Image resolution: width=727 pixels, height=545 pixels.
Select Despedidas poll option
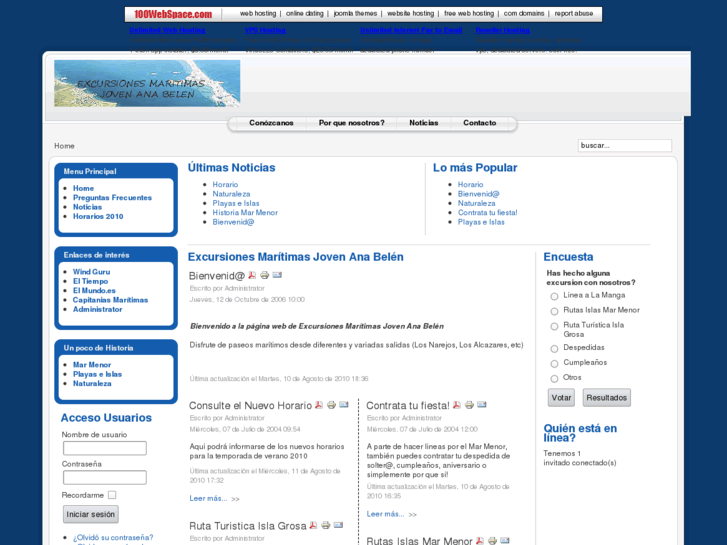tap(554, 348)
